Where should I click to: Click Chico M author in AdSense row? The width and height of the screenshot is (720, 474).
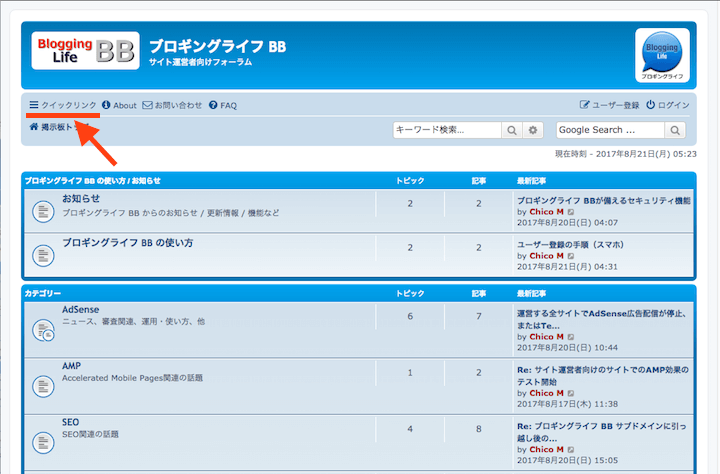pyautogui.click(x=546, y=337)
